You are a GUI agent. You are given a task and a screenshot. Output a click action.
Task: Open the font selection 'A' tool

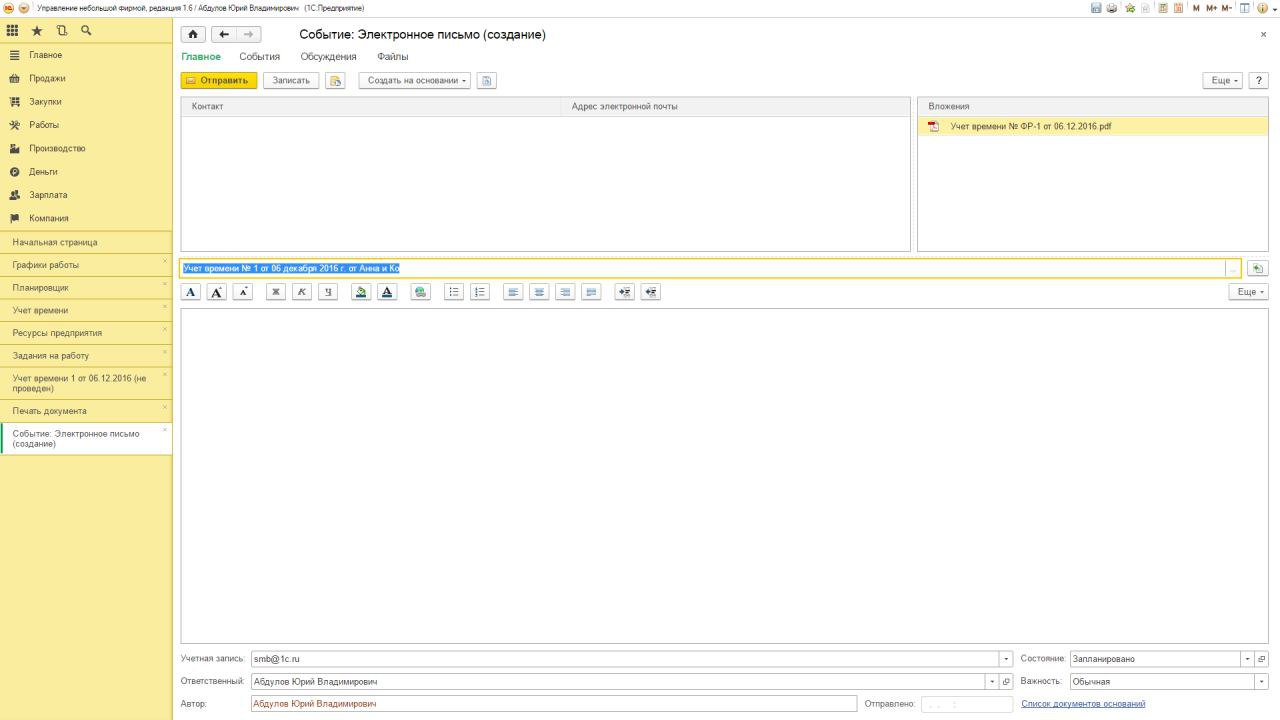pos(191,292)
